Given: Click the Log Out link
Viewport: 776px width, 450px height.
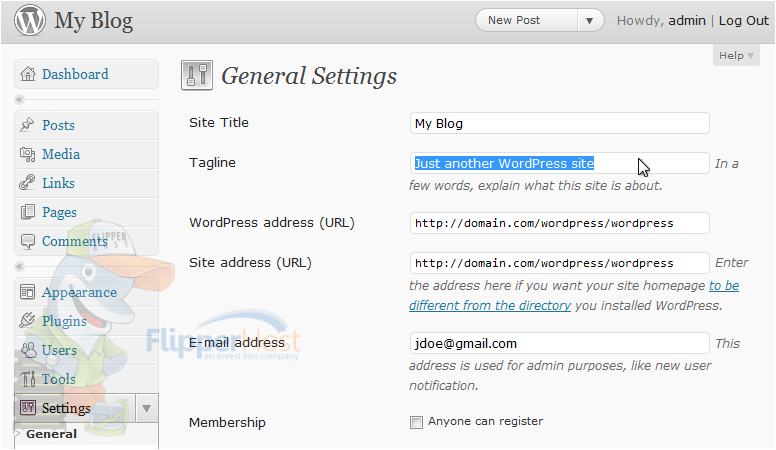Looking at the screenshot, I should 743,20.
